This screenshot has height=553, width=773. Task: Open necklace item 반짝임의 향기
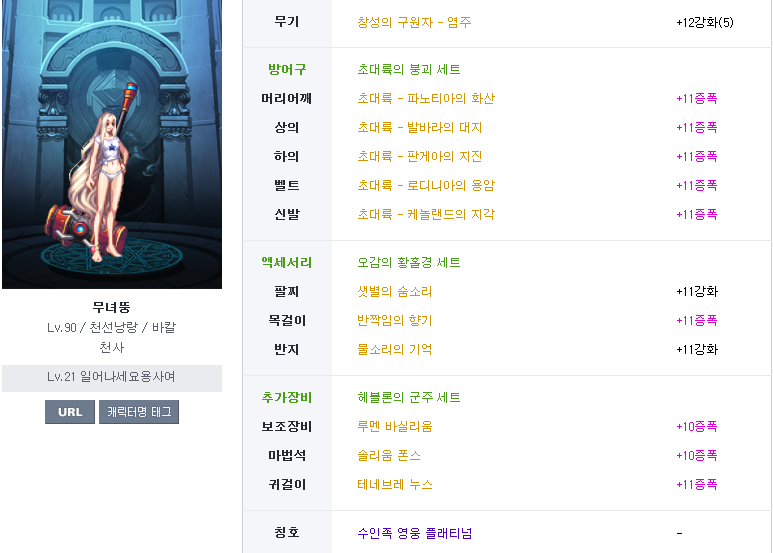[394, 321]
